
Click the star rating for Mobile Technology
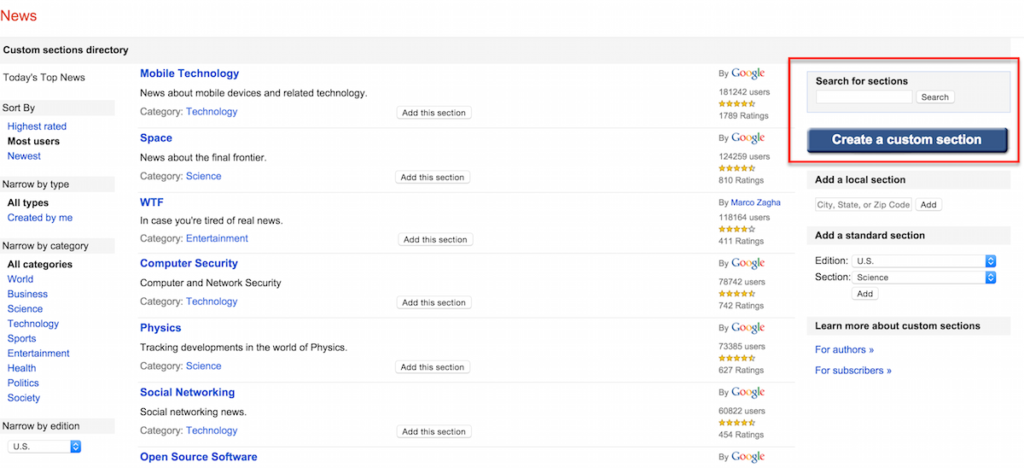tap(737, 104)
